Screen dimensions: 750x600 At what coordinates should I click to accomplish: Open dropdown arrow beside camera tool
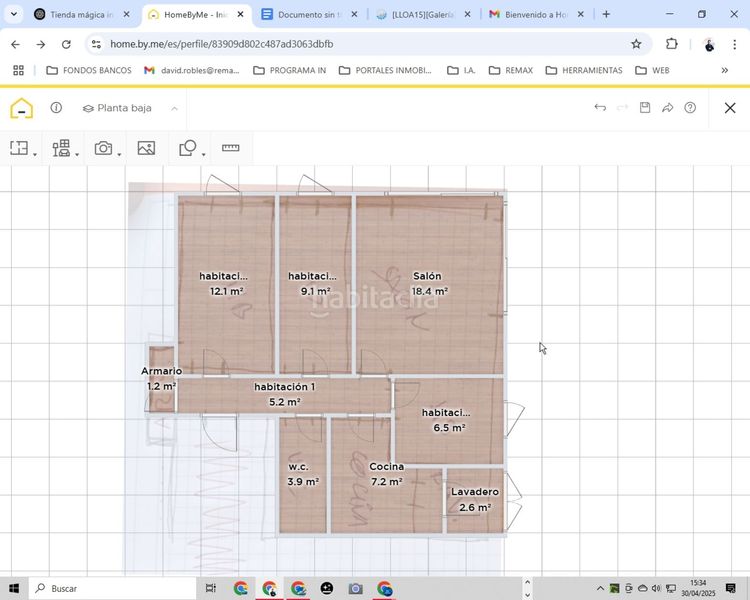119,154
